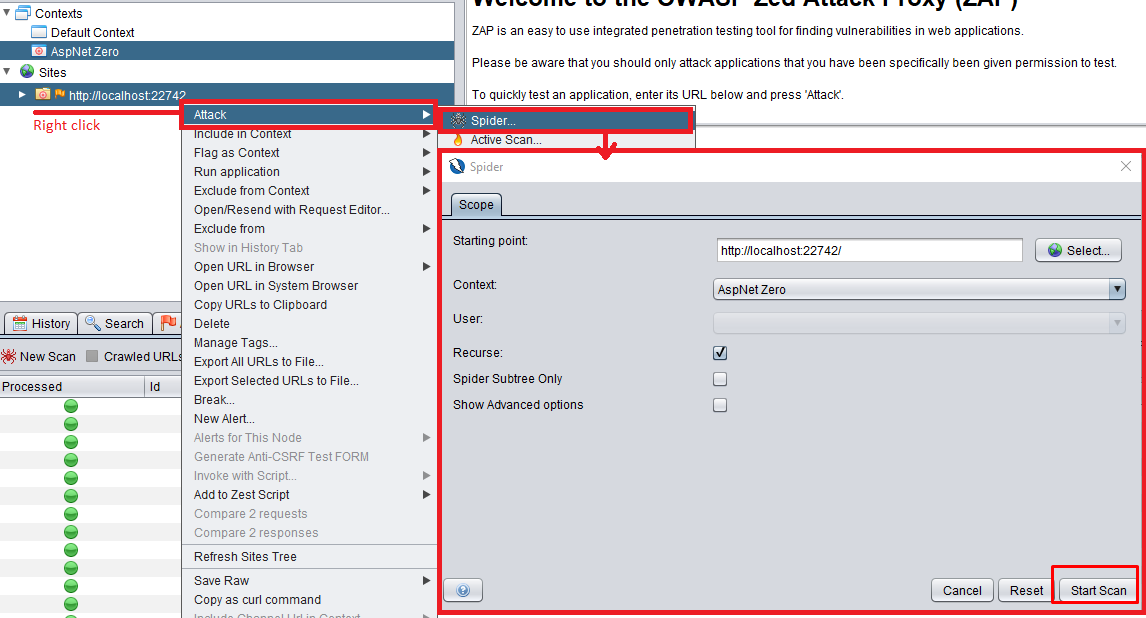Click the localhost:22742 site target icon

[43, 94]
